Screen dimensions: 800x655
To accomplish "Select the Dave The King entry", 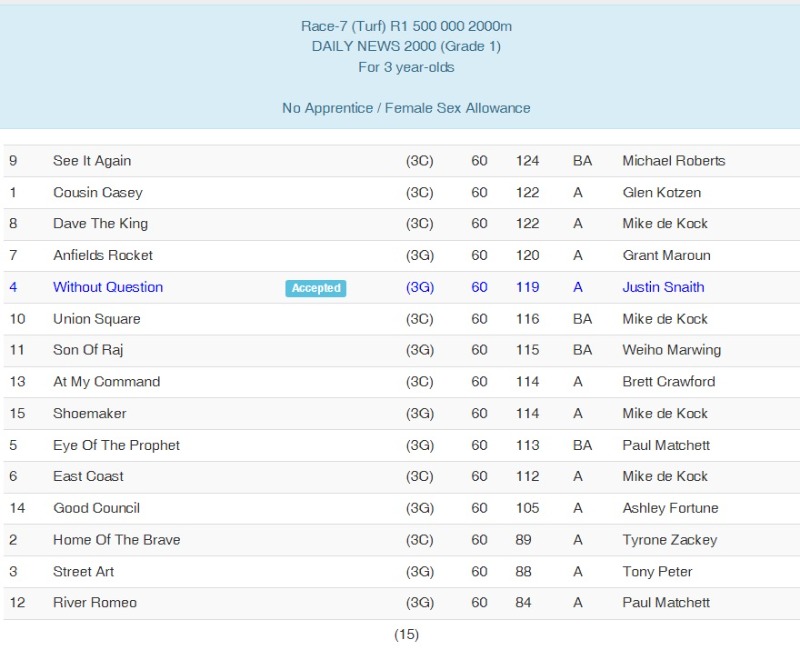I will [100, 224].
